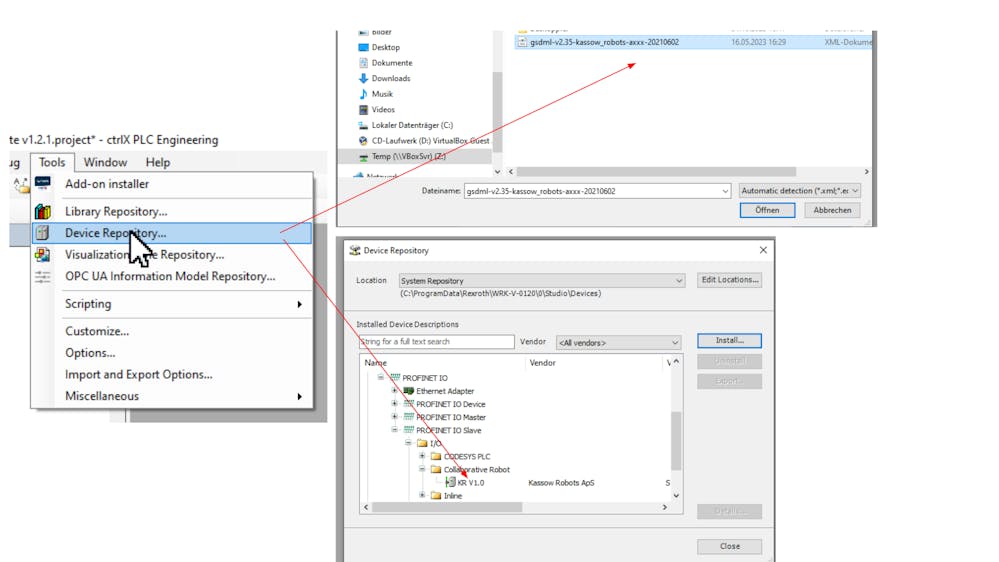Screen dimensions: 999x562
Task: Click the Temp network drive icon
Action: pos(363,157)
